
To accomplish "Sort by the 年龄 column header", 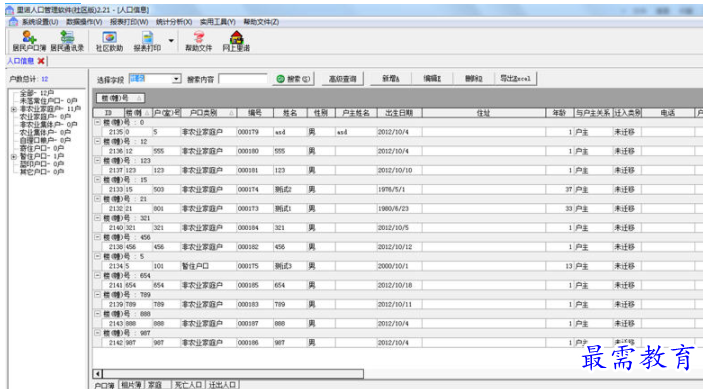I will tap(559, 113).
